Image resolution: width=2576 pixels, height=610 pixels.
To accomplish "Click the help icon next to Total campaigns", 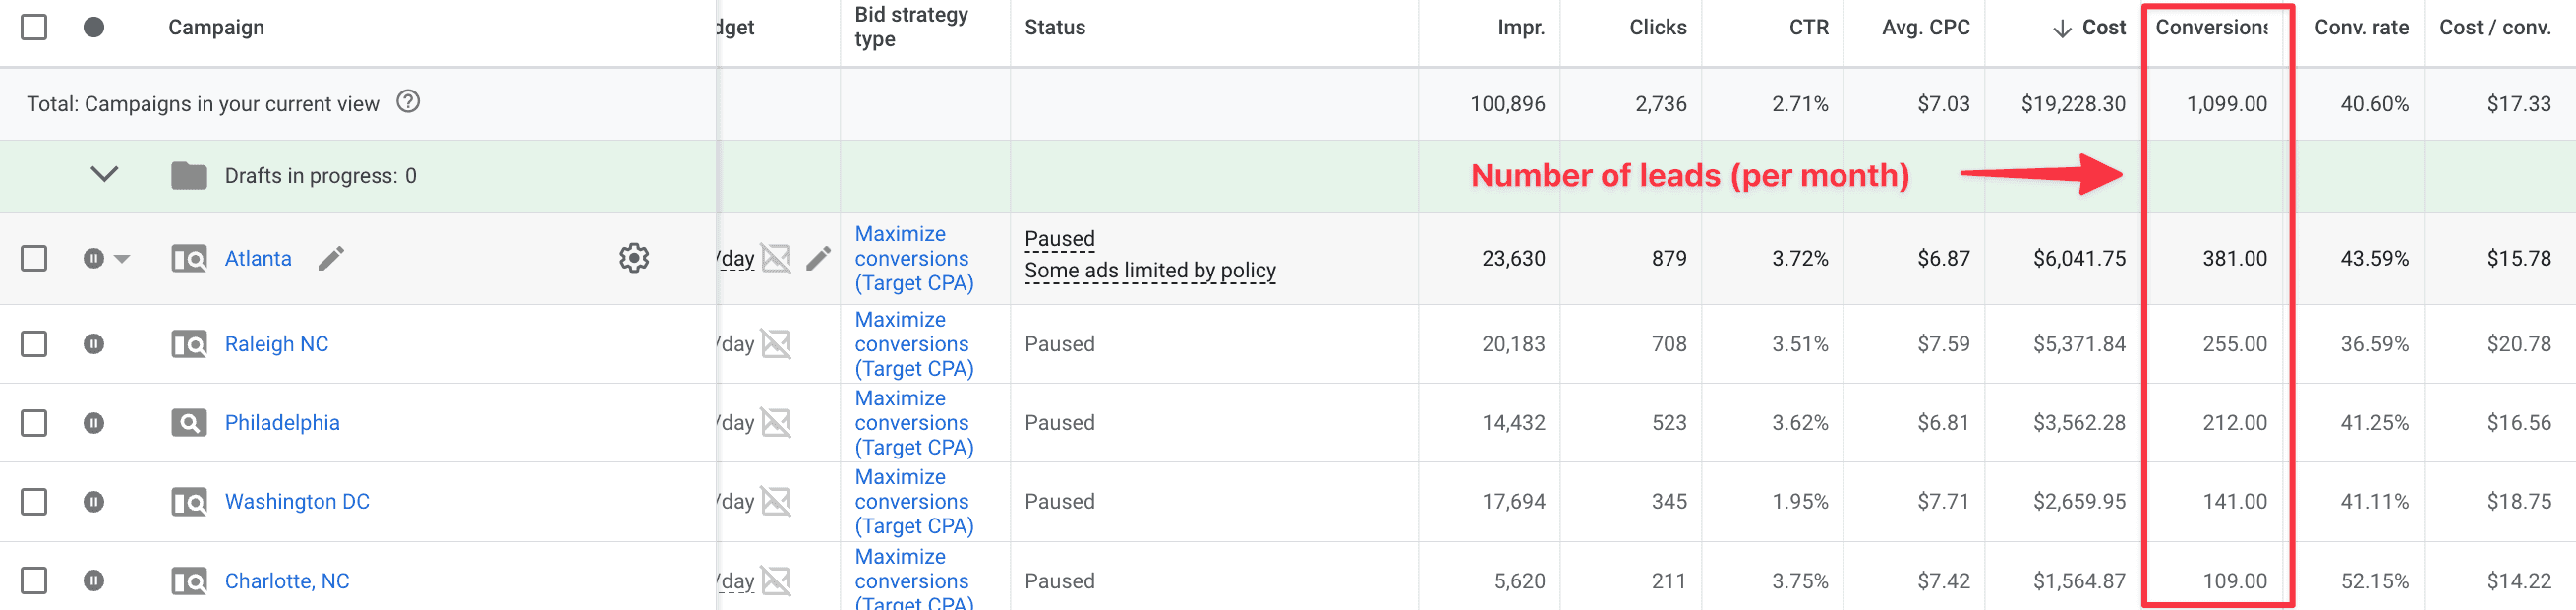I will click(408, 102).
